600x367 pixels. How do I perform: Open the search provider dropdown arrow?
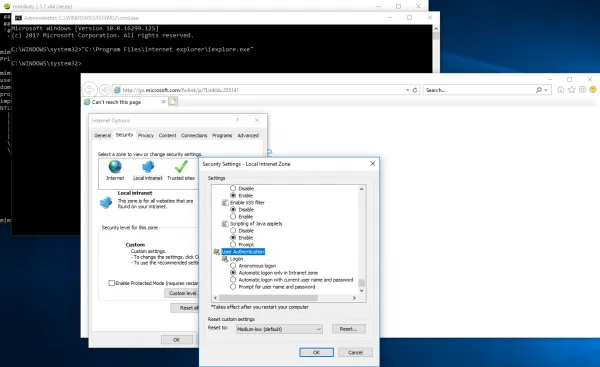(546, 90)
